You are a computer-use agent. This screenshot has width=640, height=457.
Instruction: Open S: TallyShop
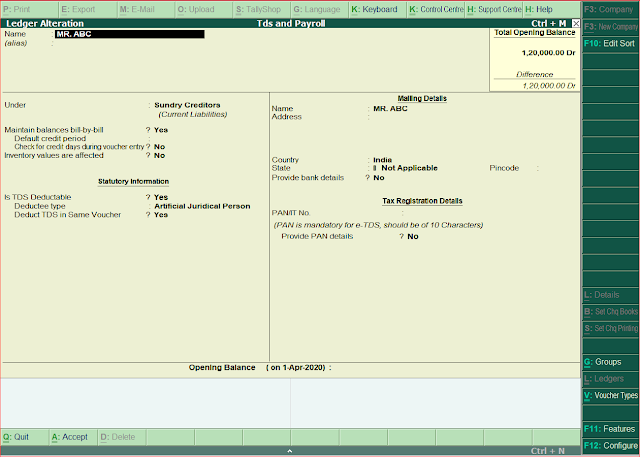tap(262, 9)
